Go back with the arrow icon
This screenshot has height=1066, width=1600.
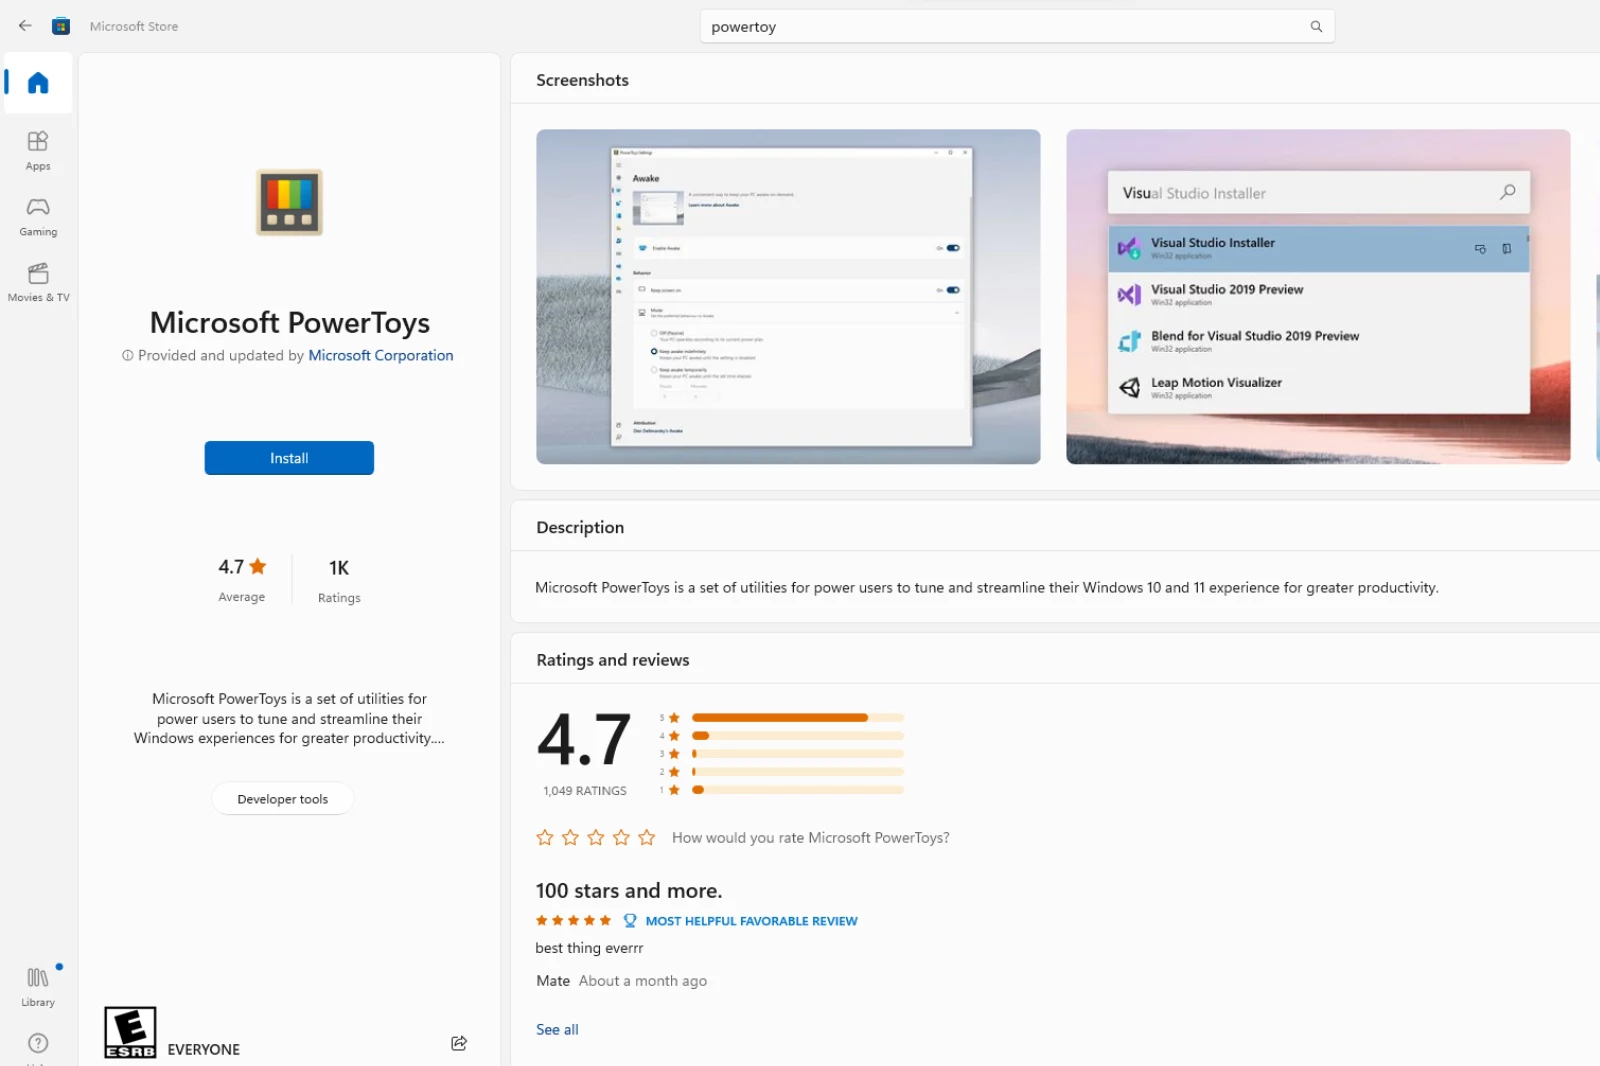click(25, 26)
